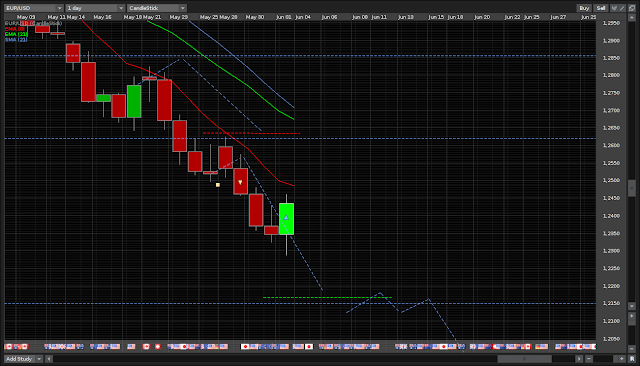
Task: Select the red dashed horizontal line
Action: [x=251, y=133]
